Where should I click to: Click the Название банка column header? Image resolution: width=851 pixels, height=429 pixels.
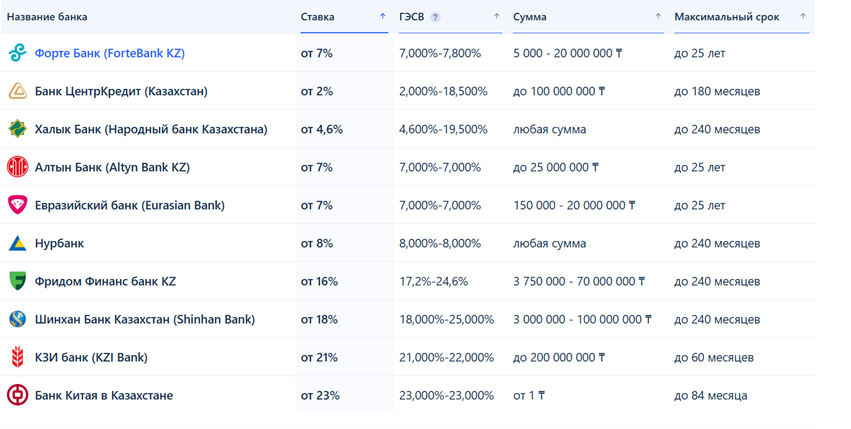click(x=47, y=17)
